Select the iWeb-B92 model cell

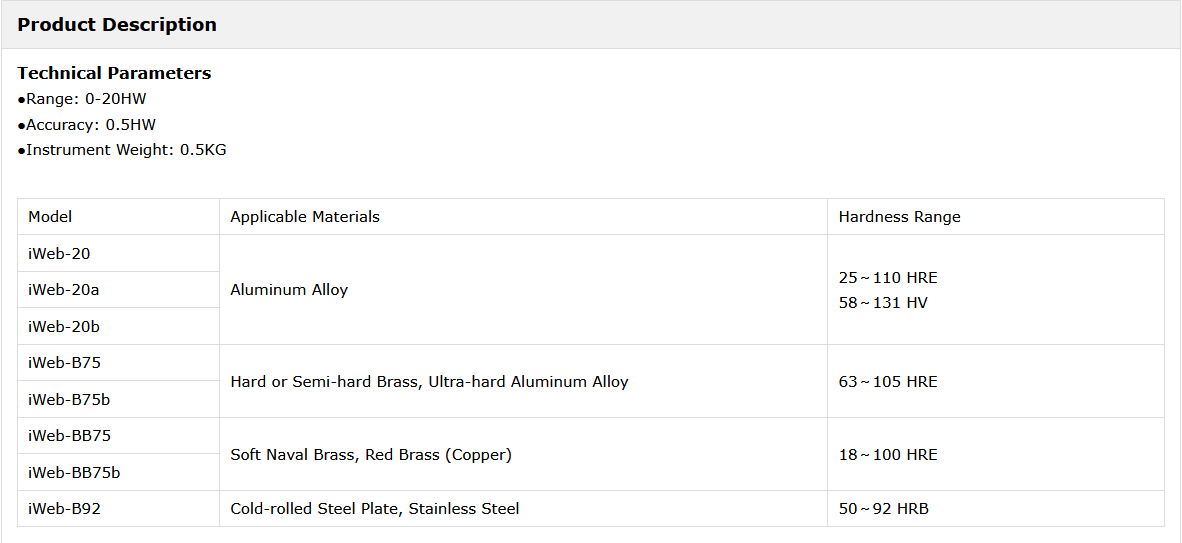click(64, 509)
